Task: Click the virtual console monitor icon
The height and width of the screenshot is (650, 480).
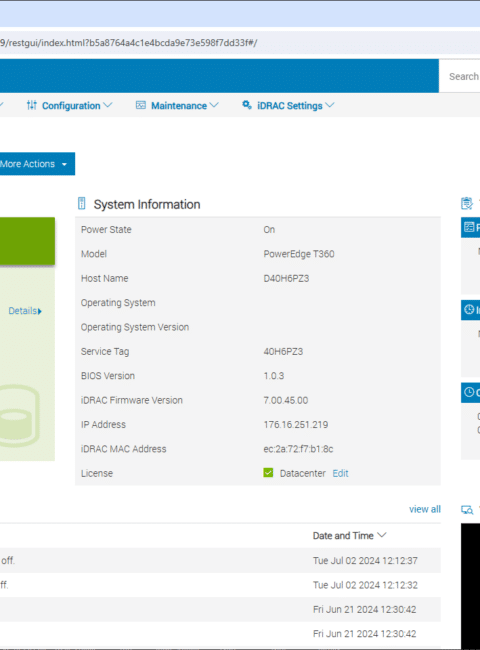Action: tap(467, 510)
